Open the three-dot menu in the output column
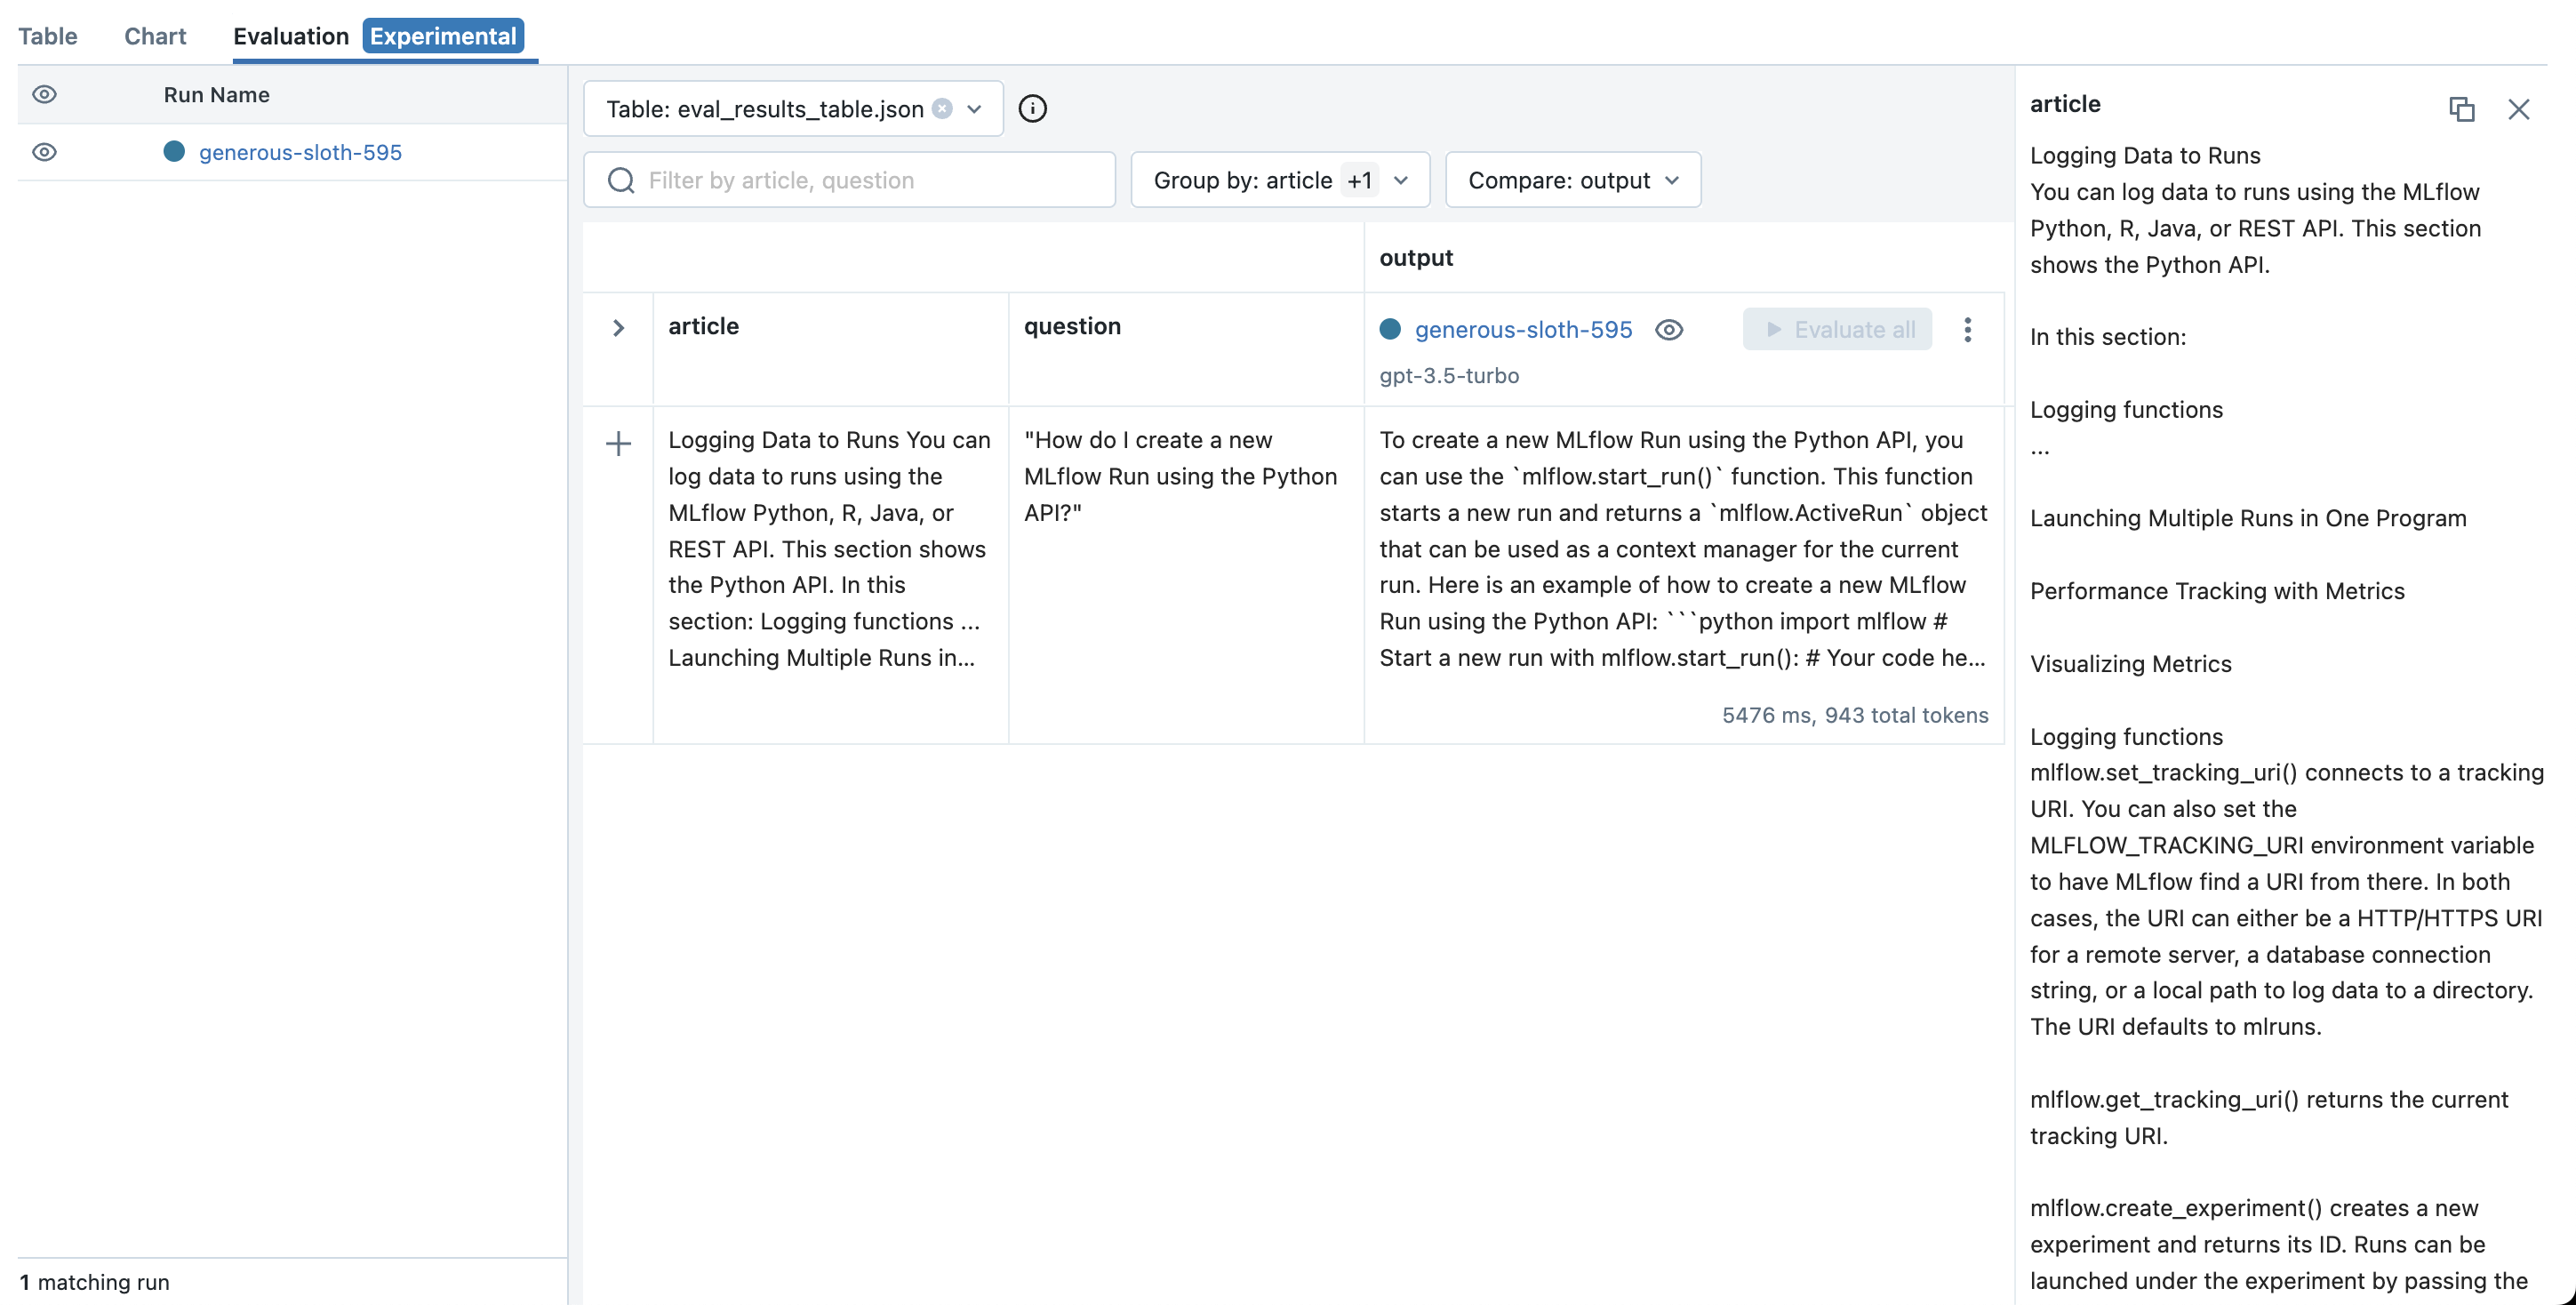Screen dimensions: 2576x1305 (1967, 329)
